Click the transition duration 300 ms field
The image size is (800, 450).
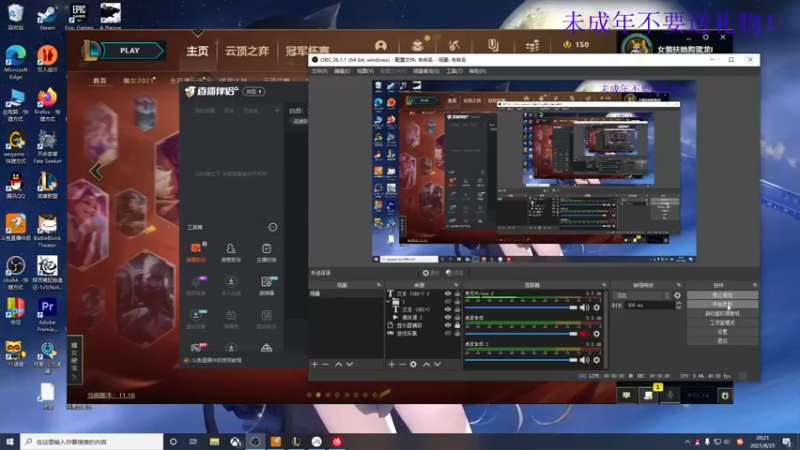649,305
